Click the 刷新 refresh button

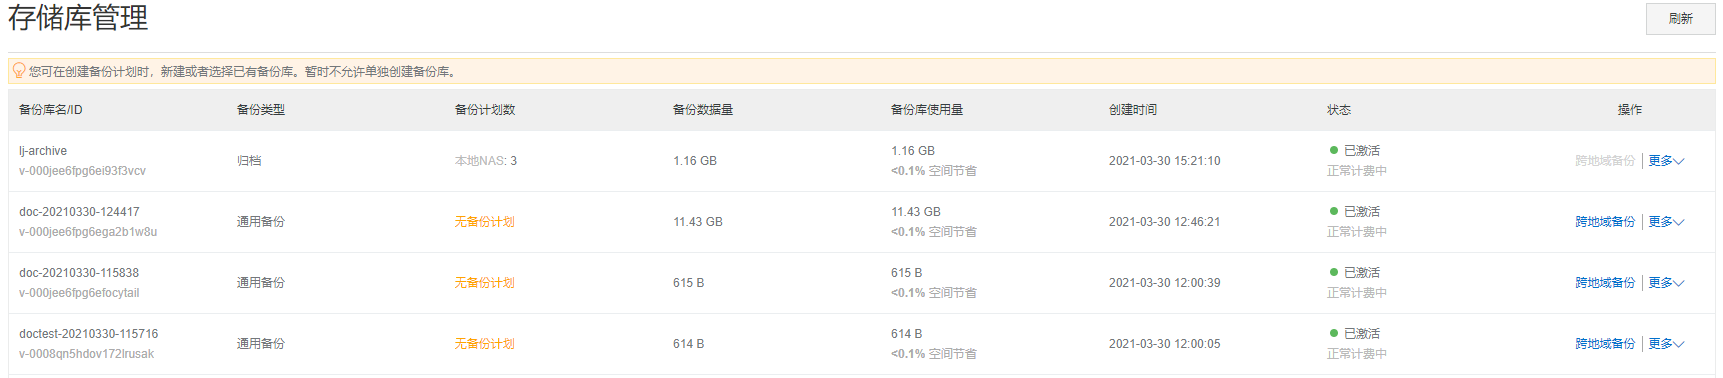tap(1680, 19)
